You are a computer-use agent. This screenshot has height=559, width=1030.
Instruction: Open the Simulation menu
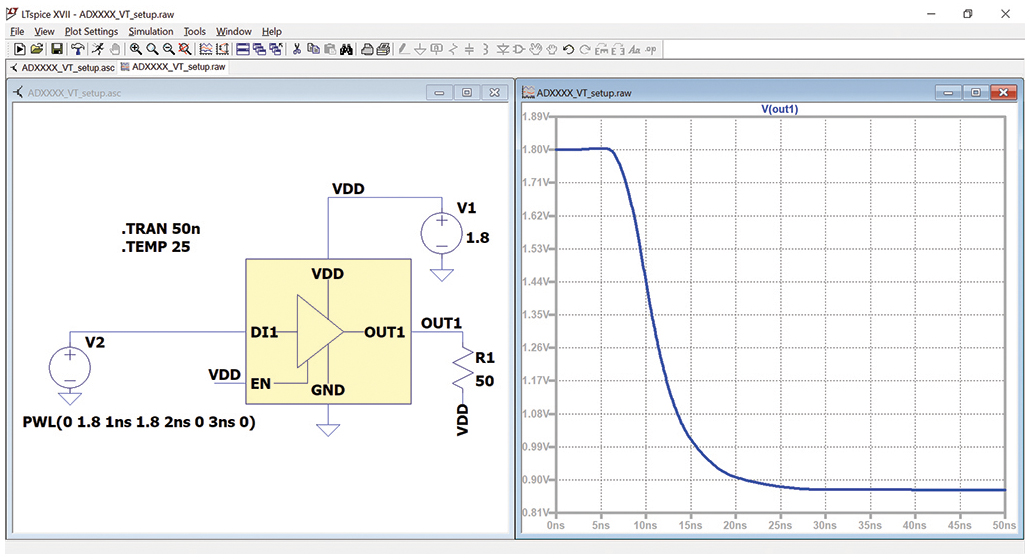(150, 32)
